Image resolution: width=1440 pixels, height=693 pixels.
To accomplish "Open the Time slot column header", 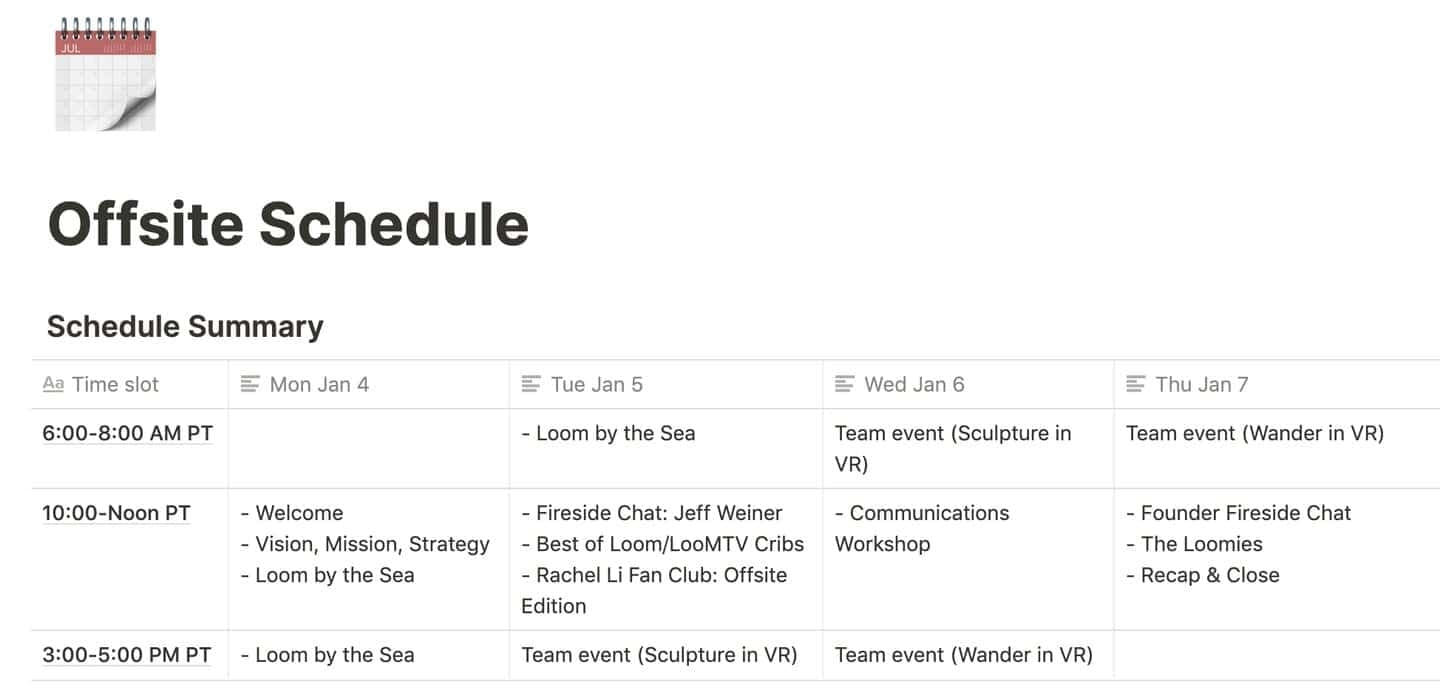I will coord(115,385).
